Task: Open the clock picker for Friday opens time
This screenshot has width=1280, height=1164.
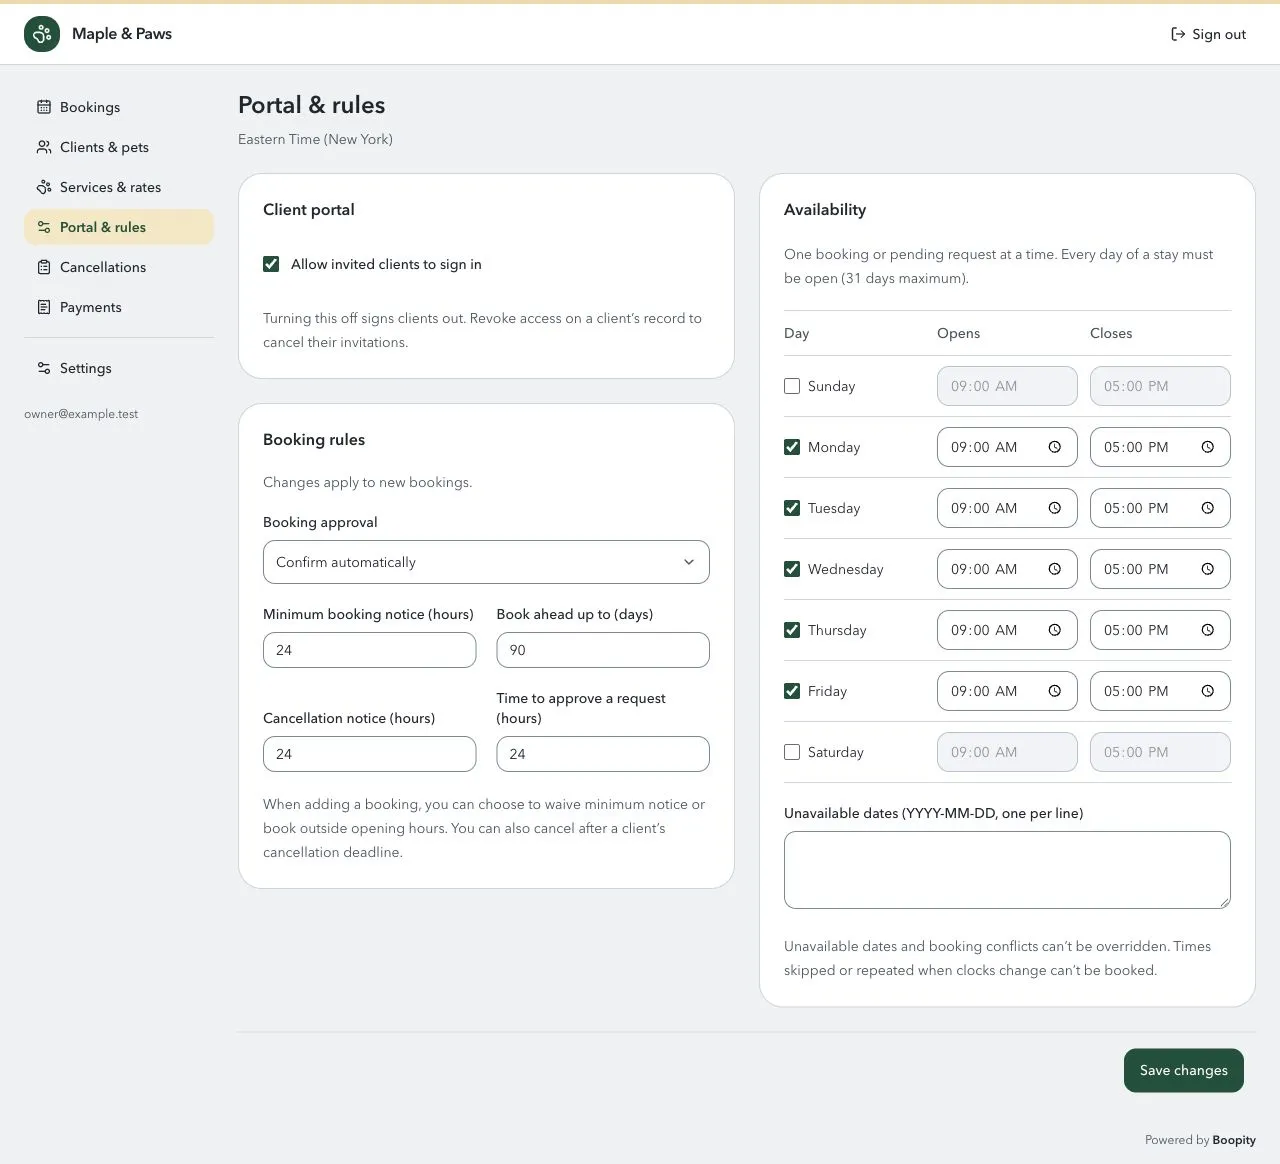Action: (1054, 691)
